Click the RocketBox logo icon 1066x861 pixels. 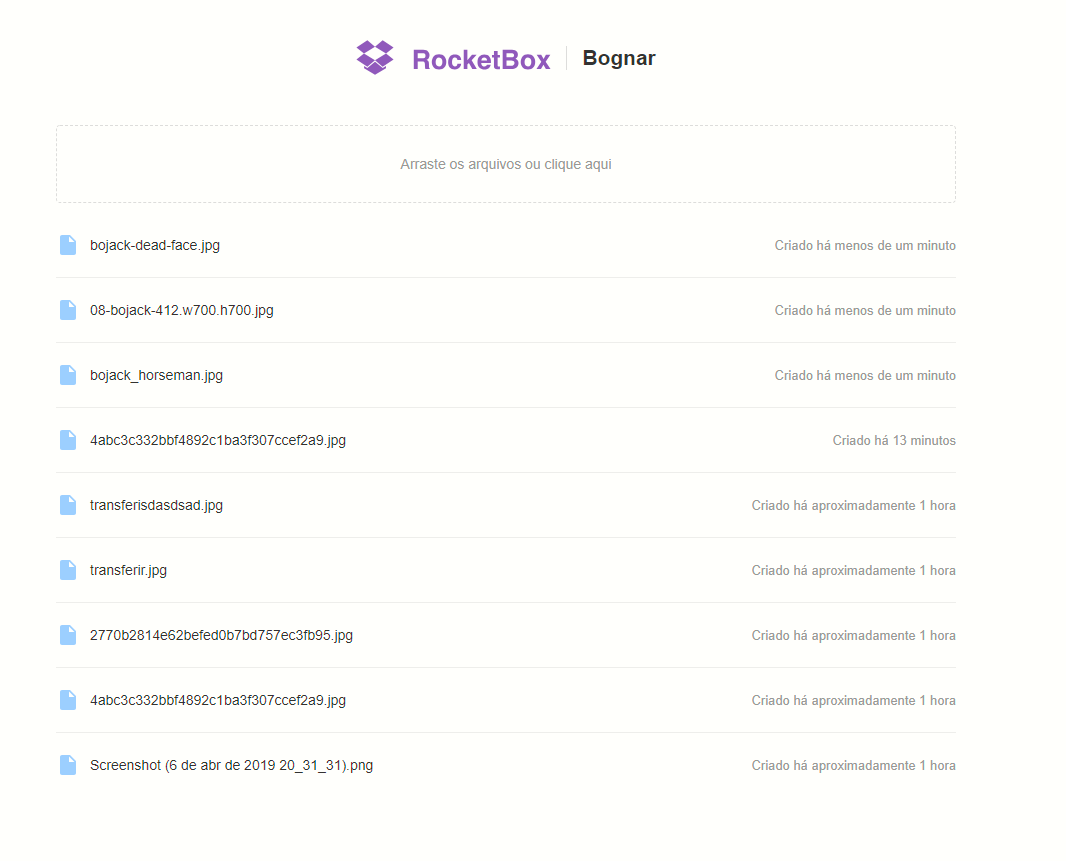pos(375,57)
